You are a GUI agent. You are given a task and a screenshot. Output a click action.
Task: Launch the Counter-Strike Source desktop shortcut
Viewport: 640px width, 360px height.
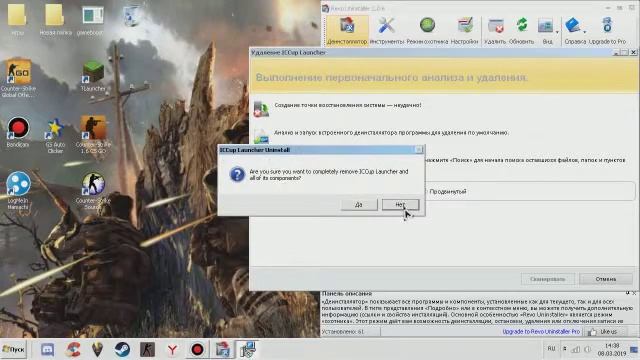click(93, 191)
